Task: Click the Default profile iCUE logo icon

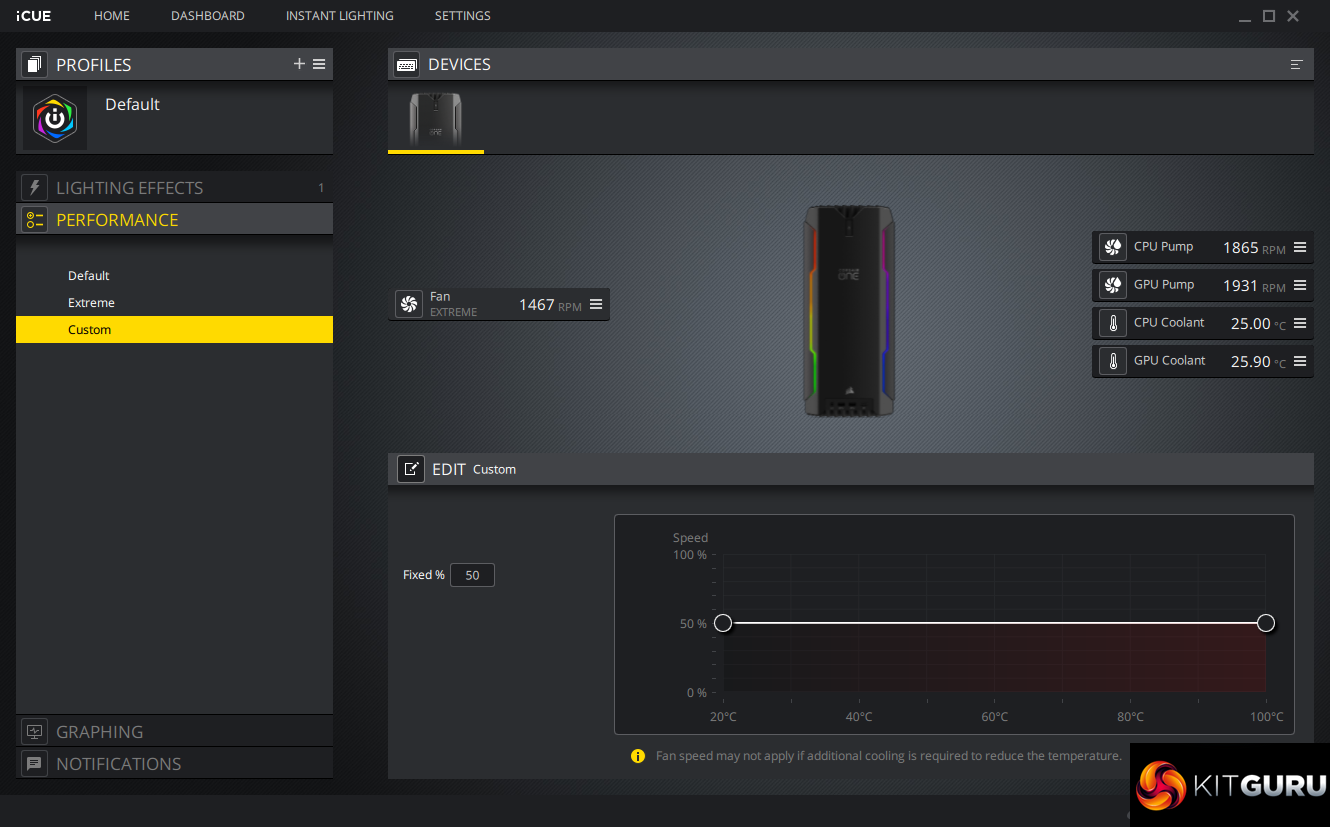Action: pos(55,118)
